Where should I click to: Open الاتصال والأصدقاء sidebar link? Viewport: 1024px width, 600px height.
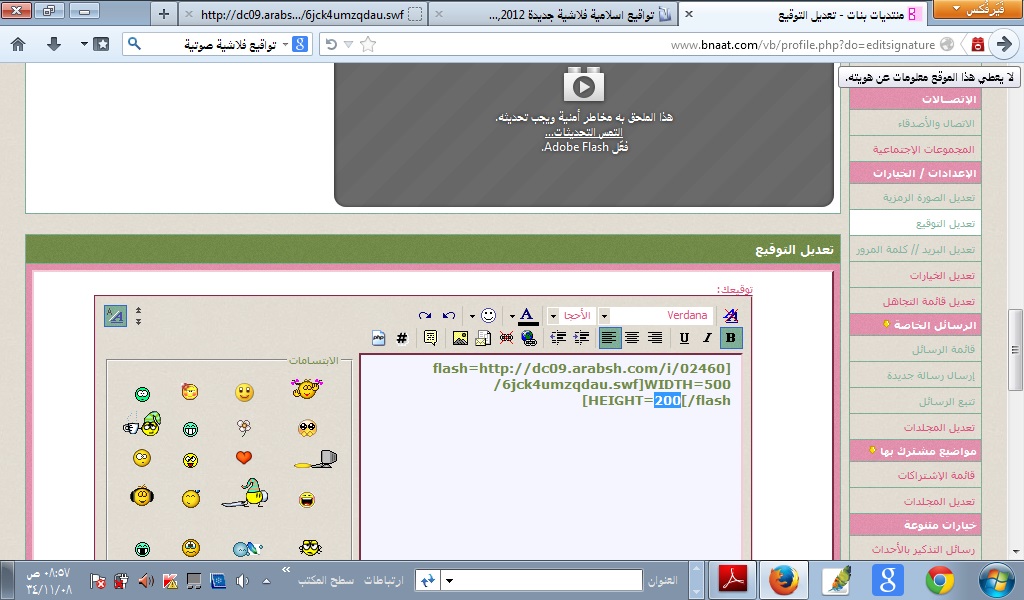pos(936,123)
